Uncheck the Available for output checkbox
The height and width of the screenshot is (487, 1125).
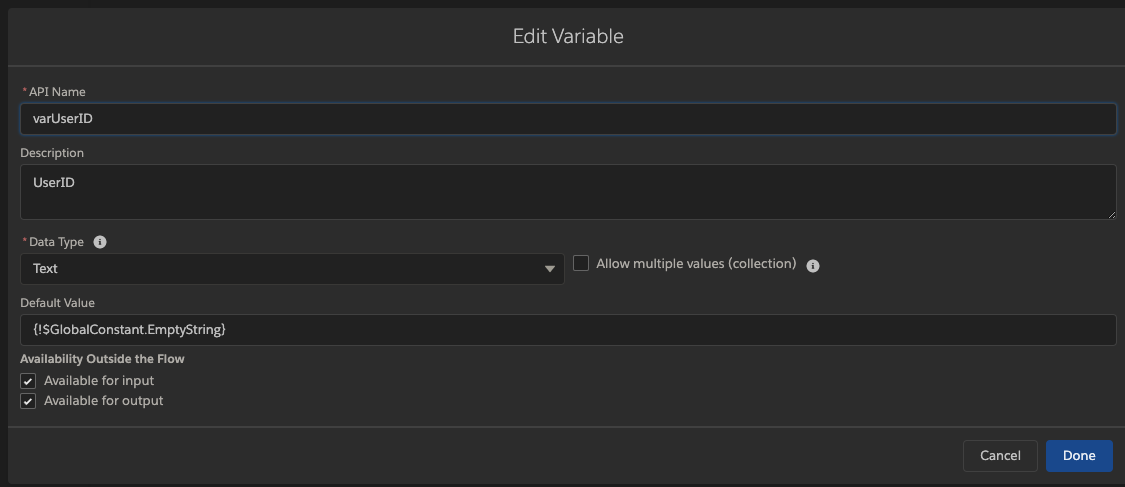click(28, 401)
